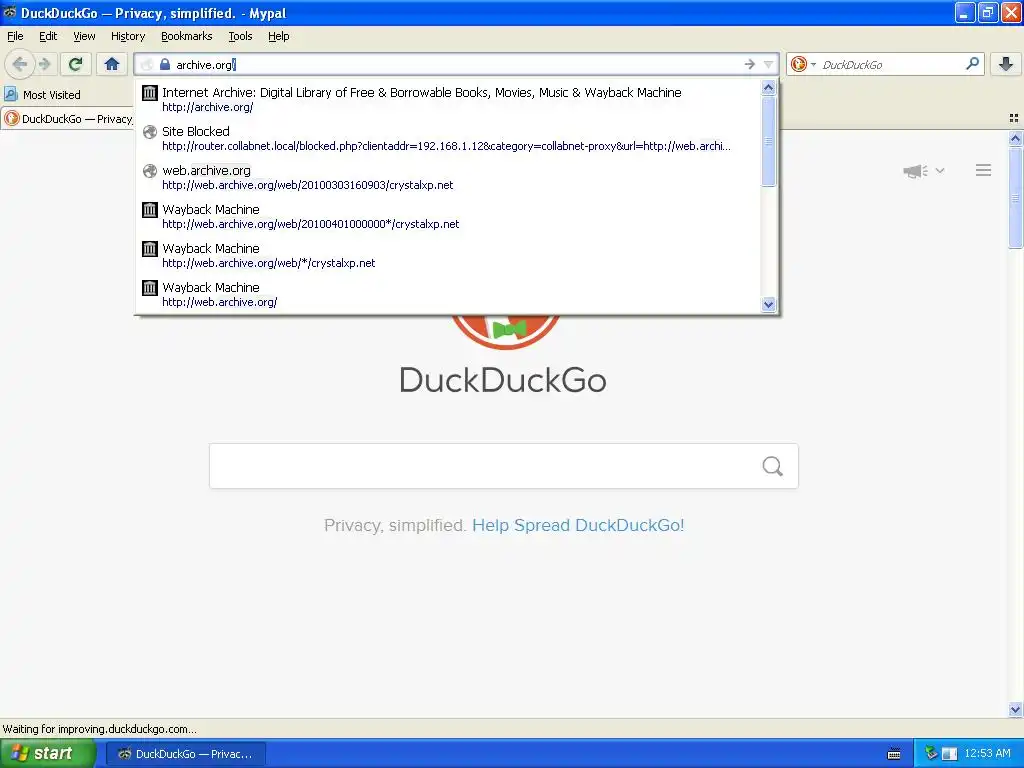Click the DuckDuckGo wordmark text
1024x768 pixels.
click(503, 380)
